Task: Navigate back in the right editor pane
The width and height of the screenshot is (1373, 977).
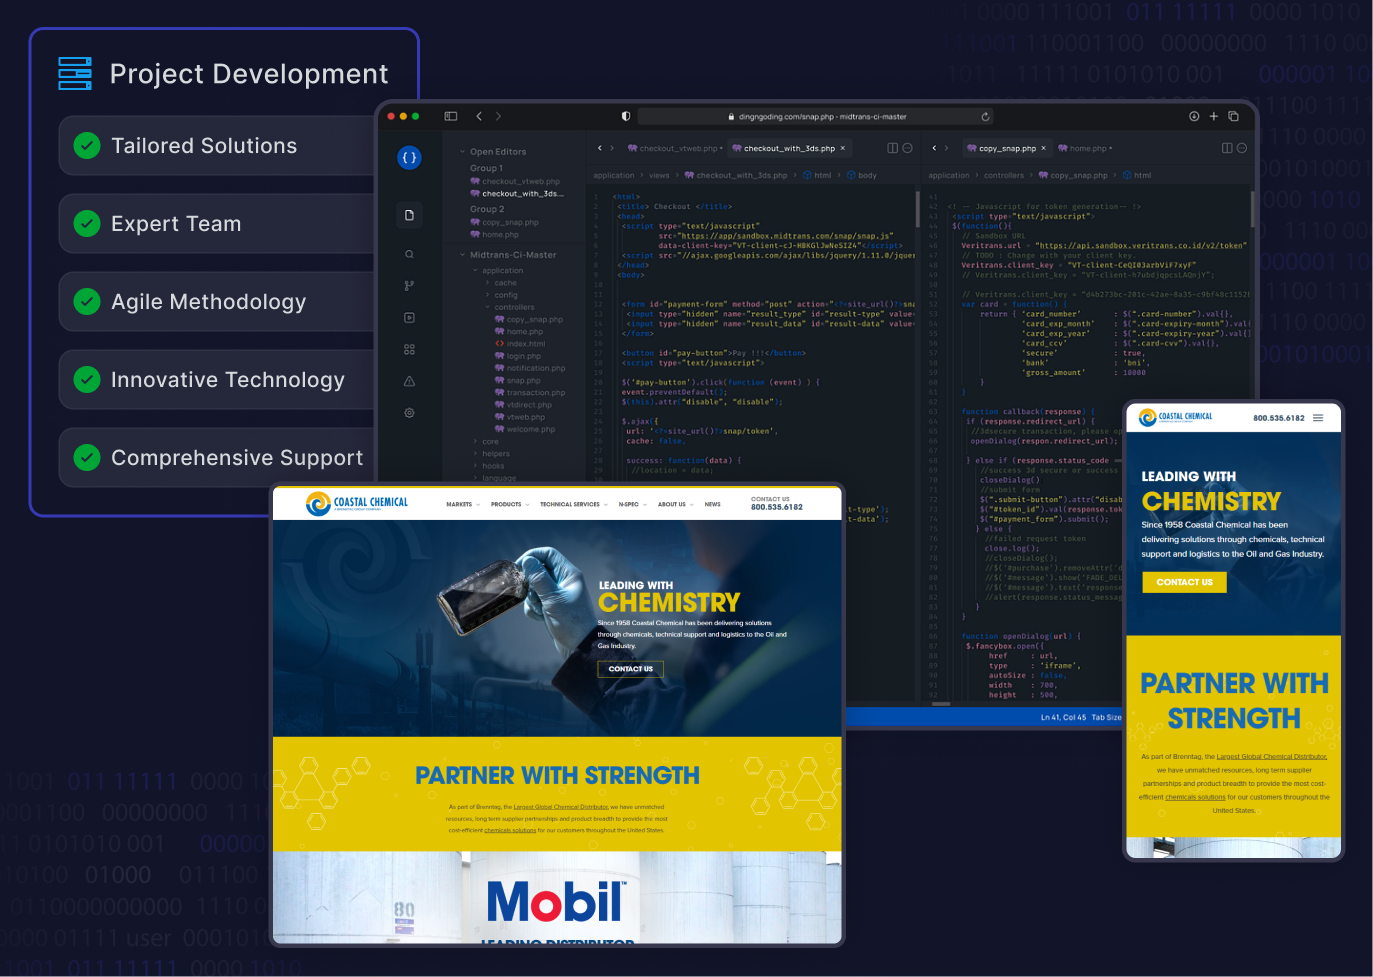Action: [x=935, y=148]
